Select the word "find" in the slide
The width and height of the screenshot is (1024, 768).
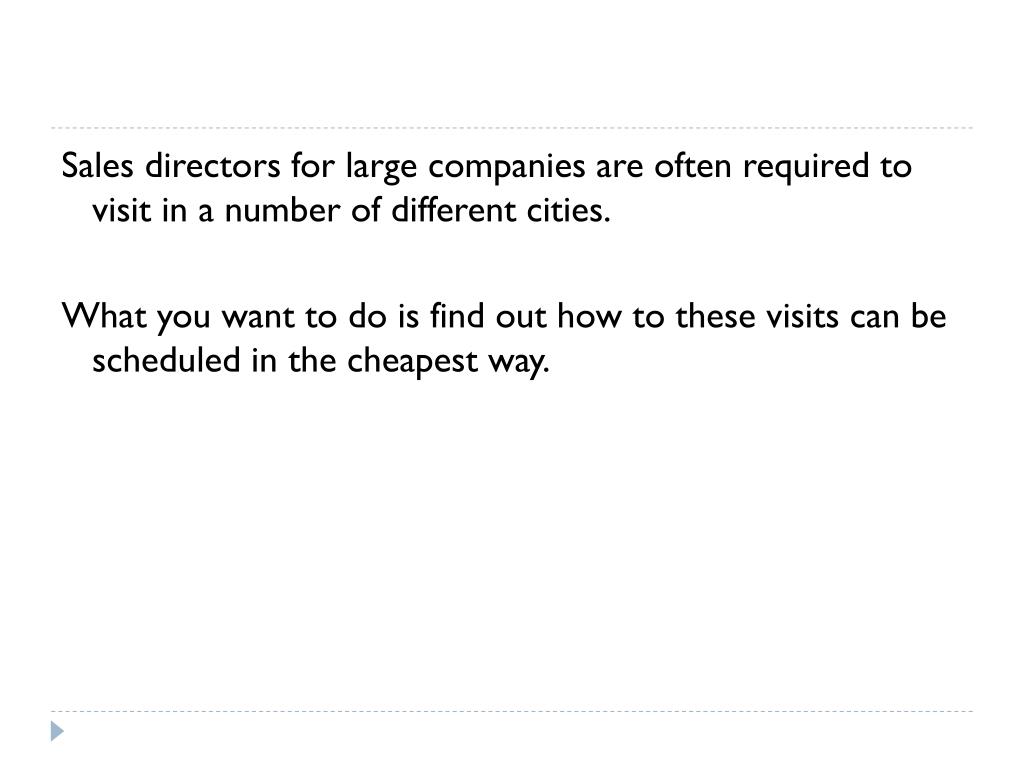click(x=457, y=315)
